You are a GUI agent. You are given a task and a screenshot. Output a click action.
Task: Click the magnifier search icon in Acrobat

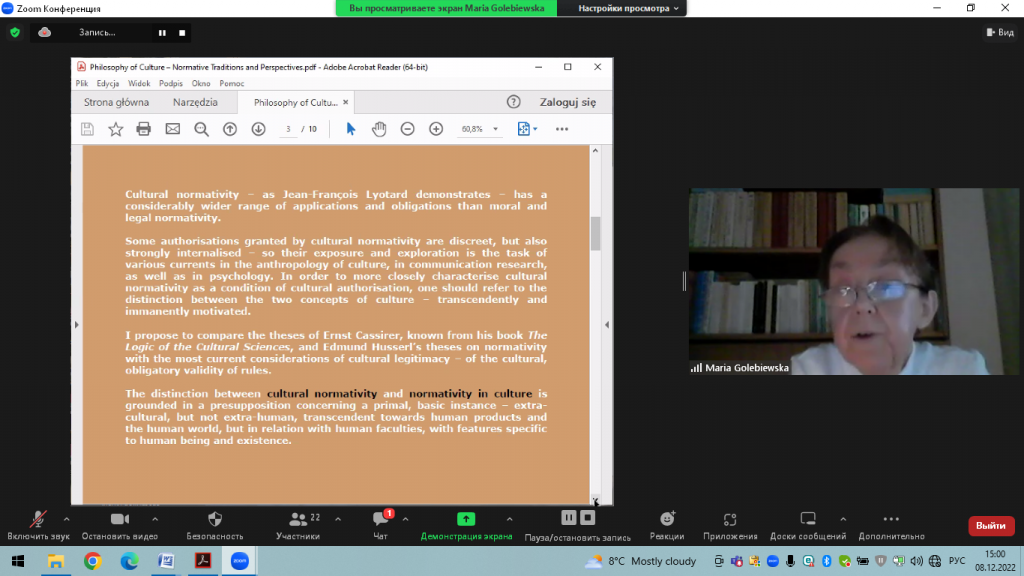(201, 129)
